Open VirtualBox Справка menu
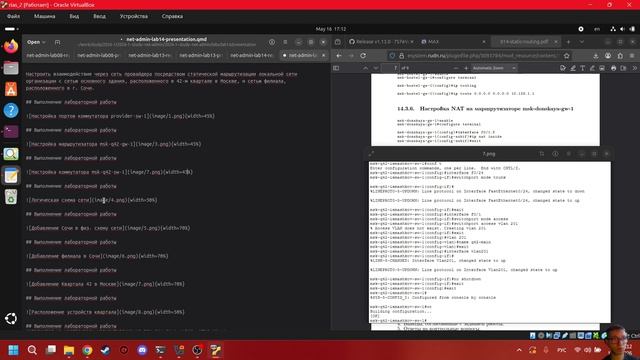640x360 pixels. pos(172,16)
